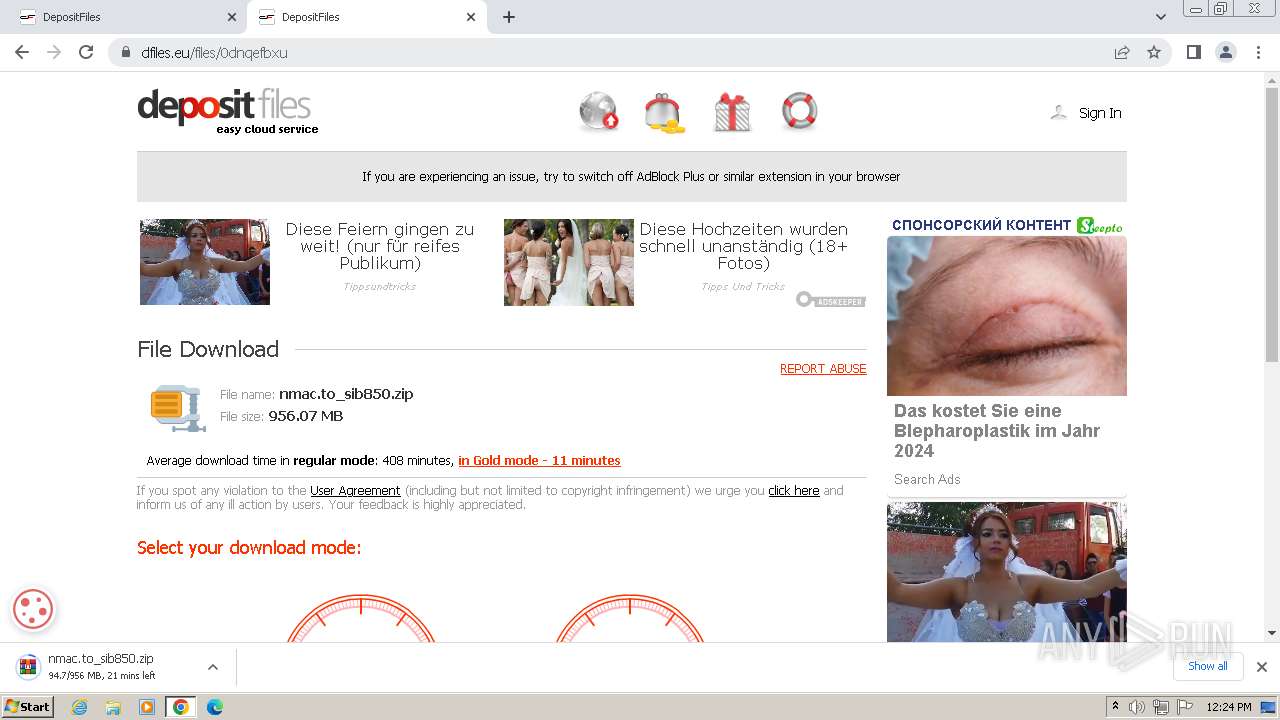Open the volume speaker tray icon
The width and height of the screenshot is (1280, 720).
tap(1137, 707)
